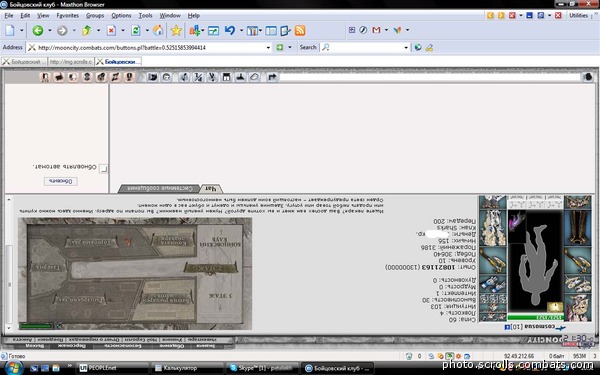Toggle the auto-update checkbox "Обновлять автомат."

click(103, 169)
